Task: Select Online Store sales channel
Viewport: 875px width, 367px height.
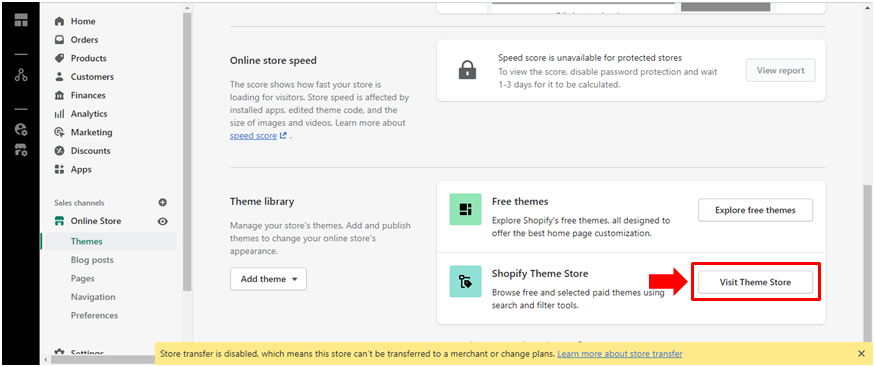Action: [x=95, y=221]
